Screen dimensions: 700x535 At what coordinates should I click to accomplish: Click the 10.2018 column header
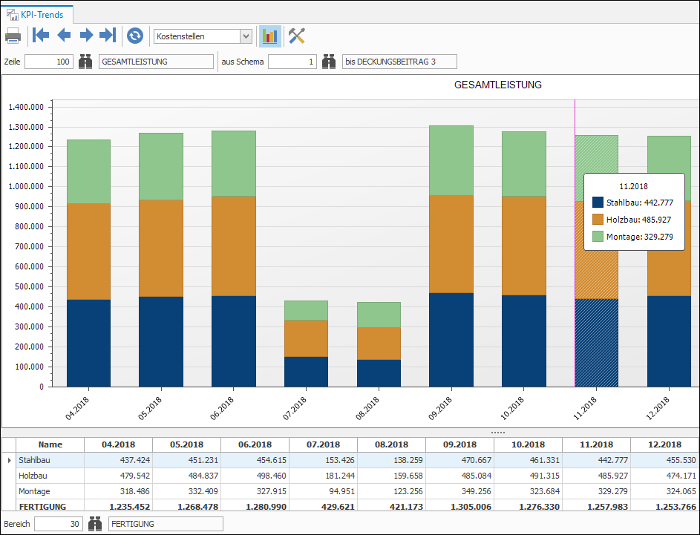tap(528, 444)
